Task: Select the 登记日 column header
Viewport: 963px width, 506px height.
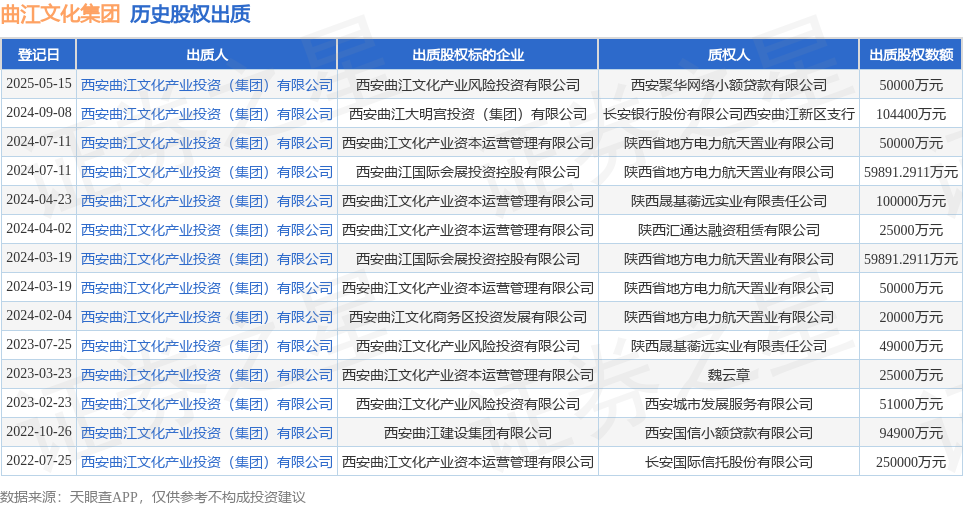Action: tap(38, 55)
